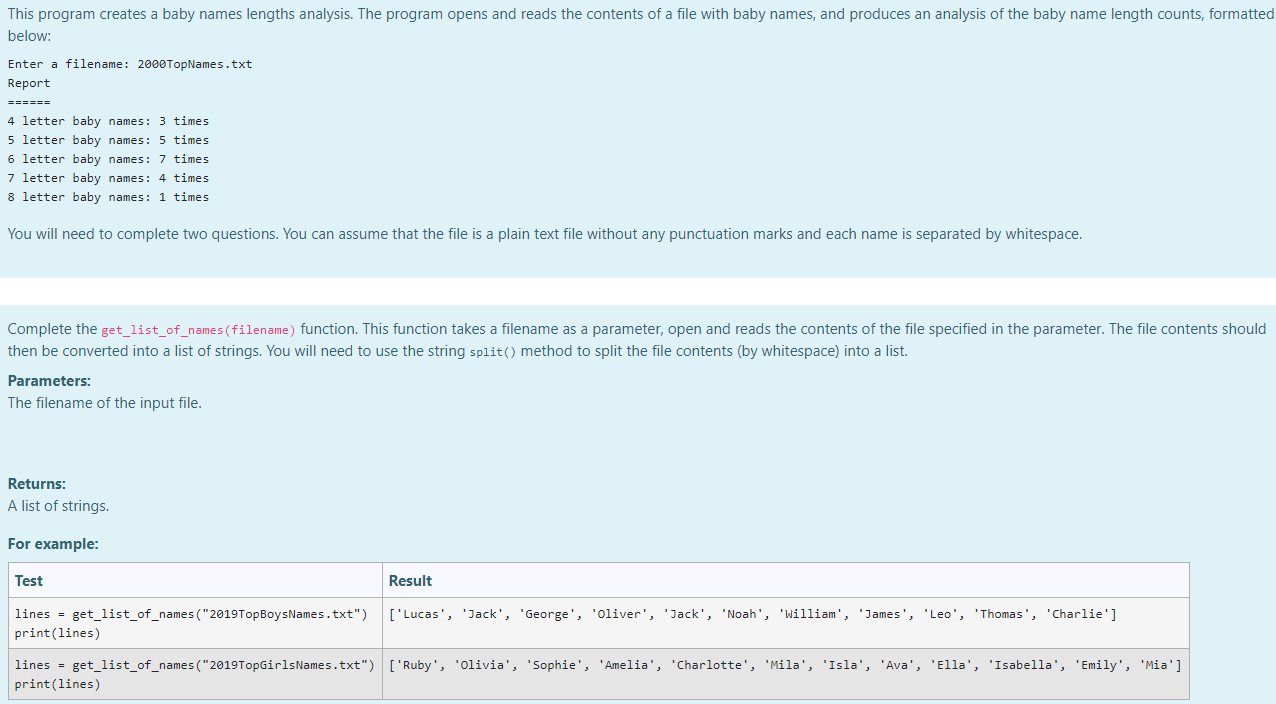Click the Test column header
Screen dimensions: 1276x704
pyautogui.click(x=27, y=580)
